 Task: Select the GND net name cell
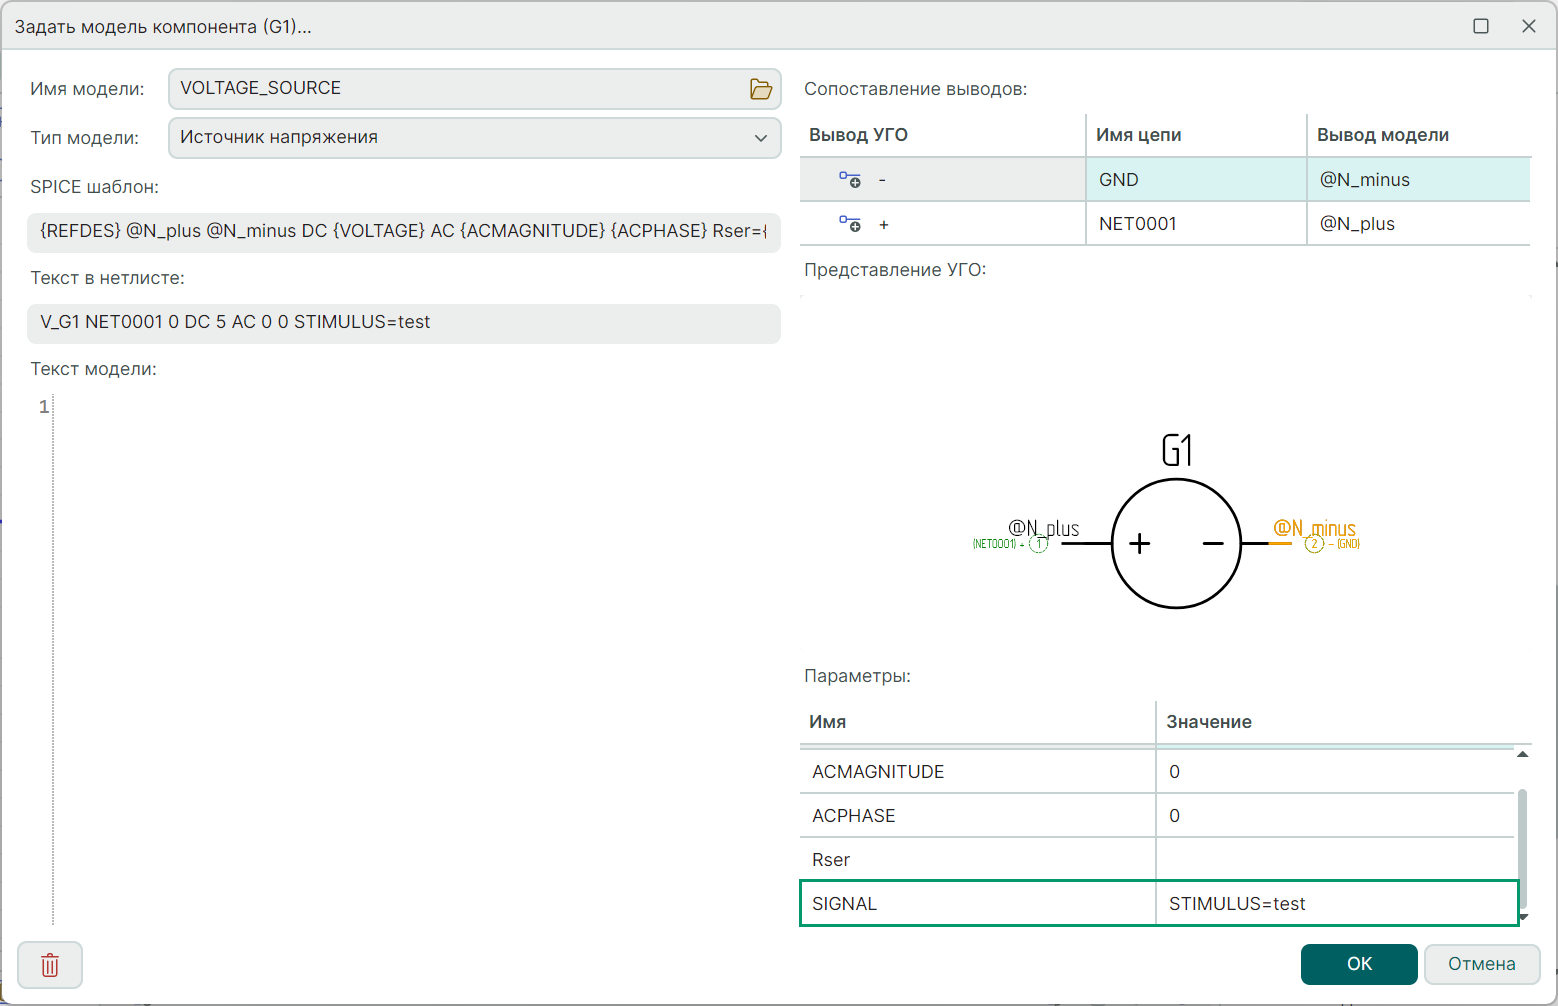1195,180
